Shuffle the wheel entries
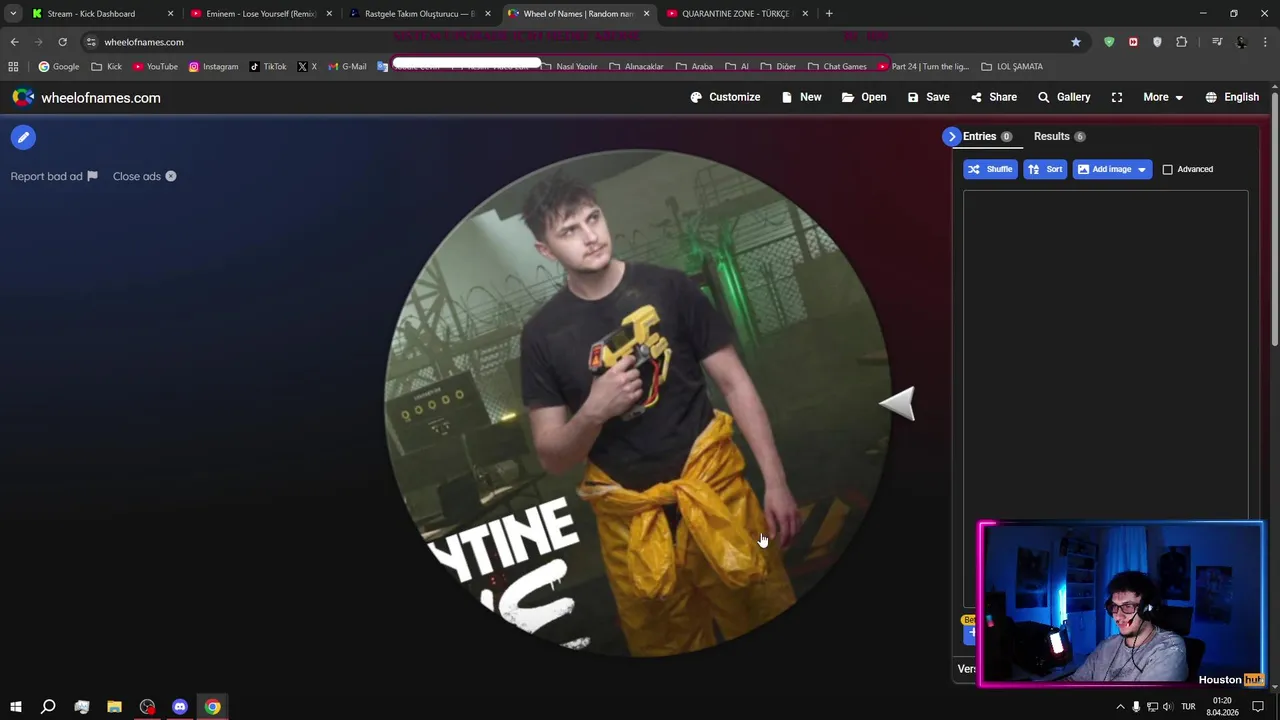 pyautogui.click(x=990, y=169)
